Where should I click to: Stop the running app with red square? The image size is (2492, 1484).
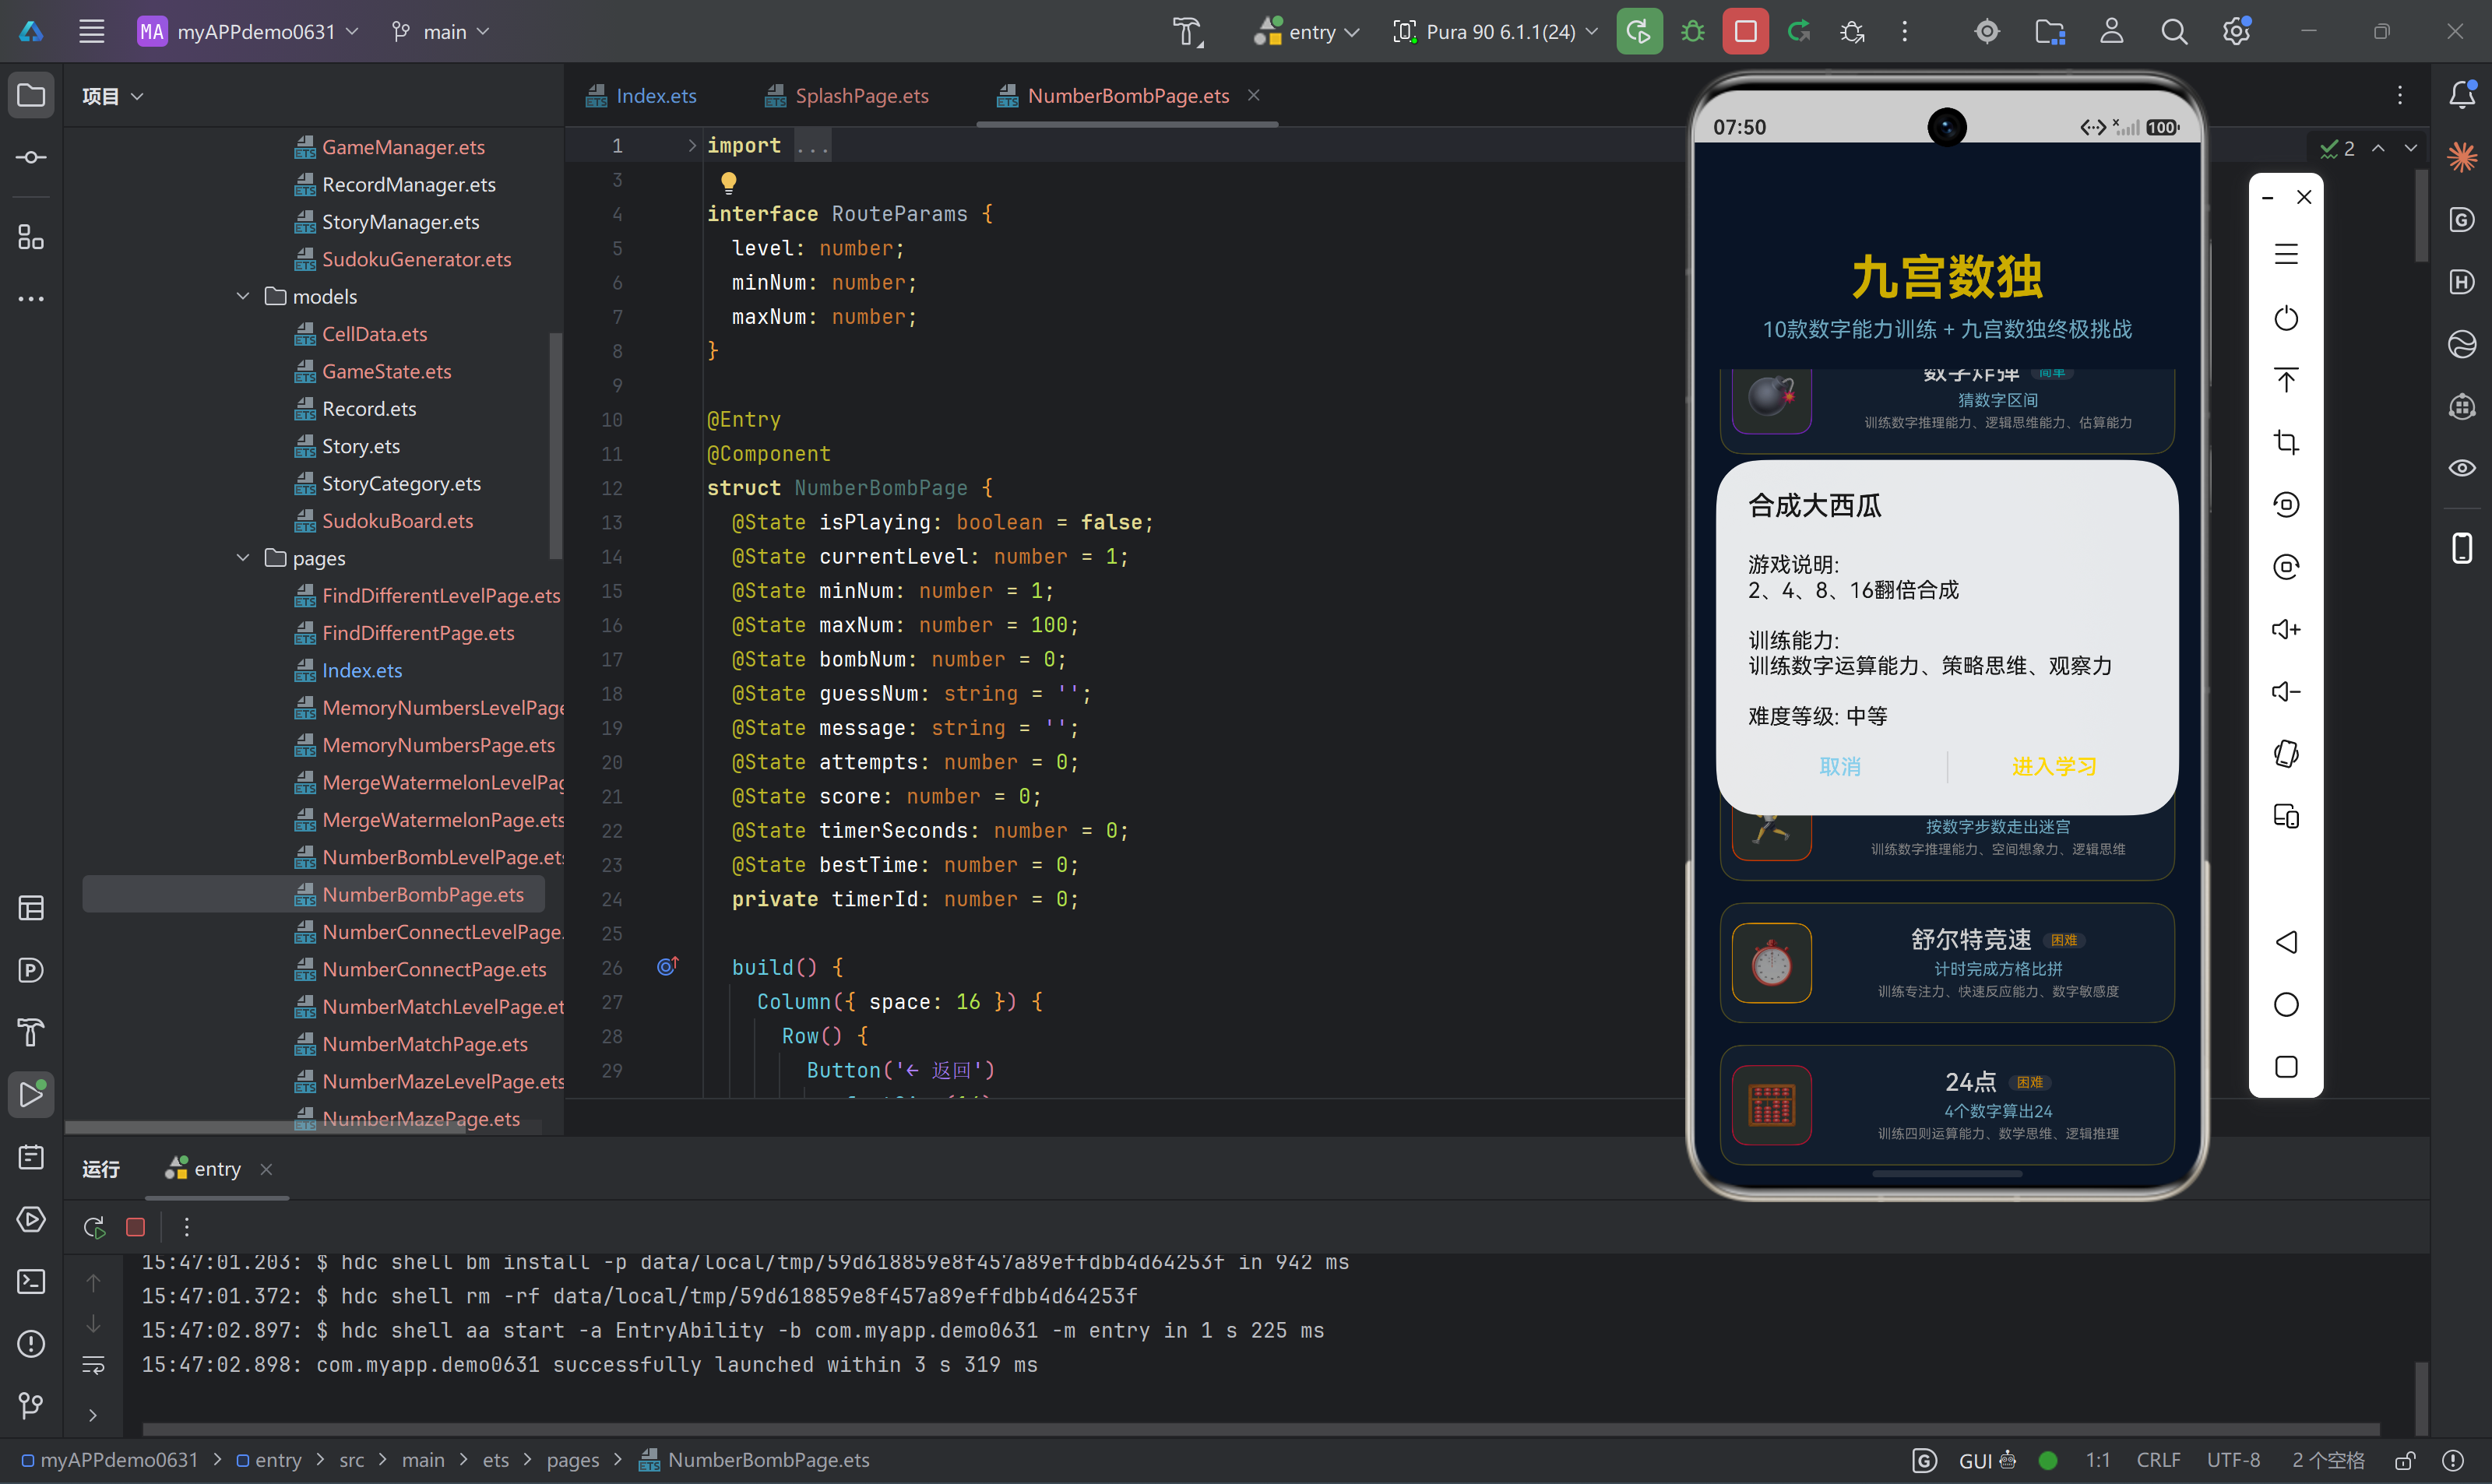1745,32
